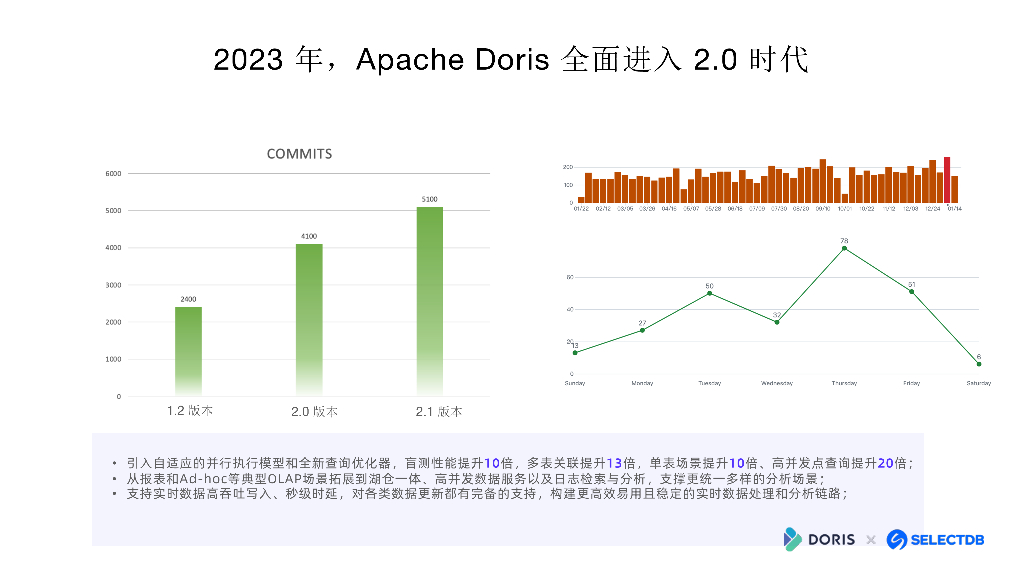Select the third bullet about 实时数据高吞吐写入
Screen dimensions: 1024x576
click(487, 494)
